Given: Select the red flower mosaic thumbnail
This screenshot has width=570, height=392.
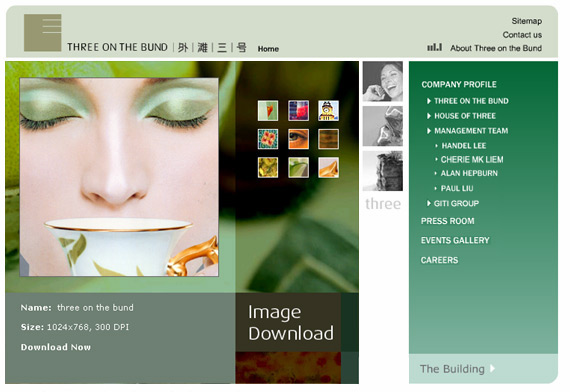Looking at the screenshot, I should click(268, 139).
